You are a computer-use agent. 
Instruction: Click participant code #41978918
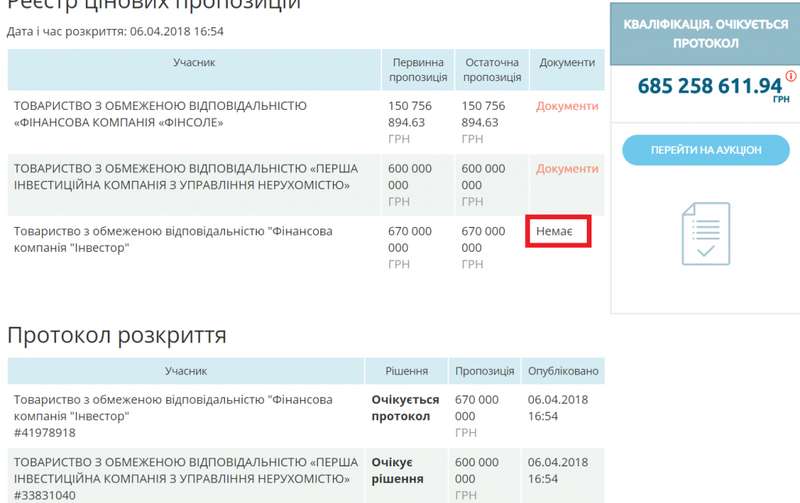click(44, 433)
